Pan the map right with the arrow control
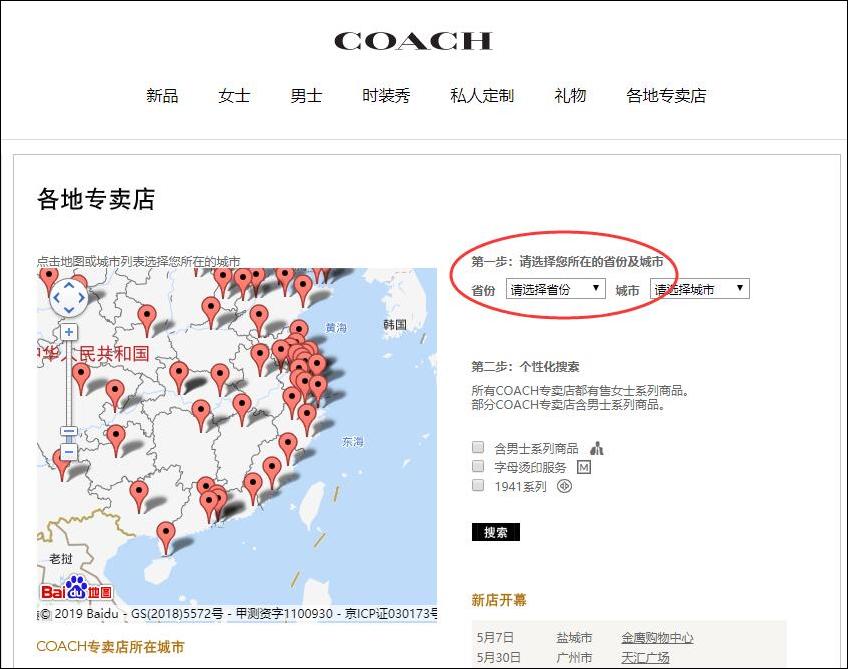The height and width of the screenshot is (669, 848). coord(82,297)
